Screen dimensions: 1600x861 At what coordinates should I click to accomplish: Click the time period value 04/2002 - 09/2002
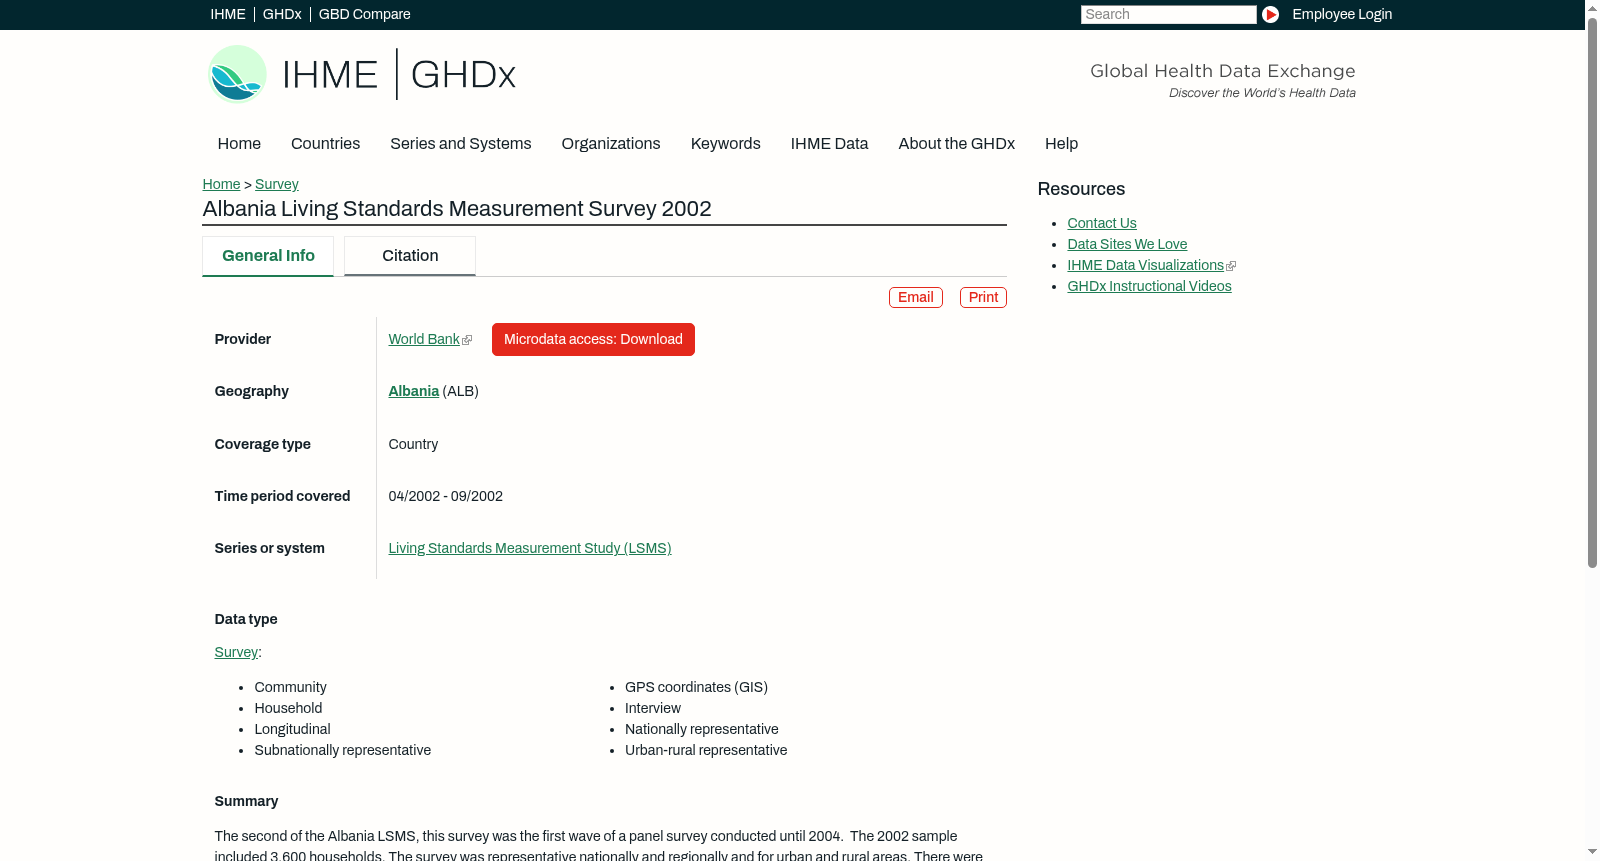pos(446,496)
